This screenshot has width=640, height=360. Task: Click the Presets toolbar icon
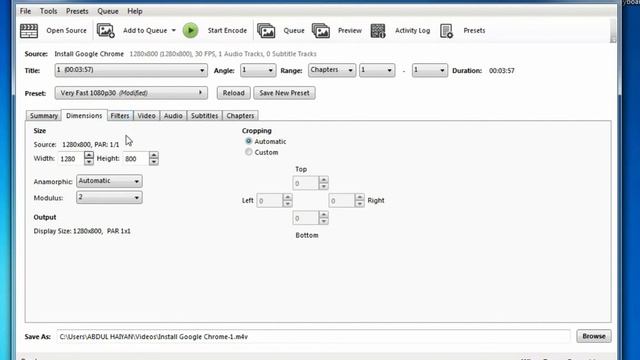click(x=447, y=31)
